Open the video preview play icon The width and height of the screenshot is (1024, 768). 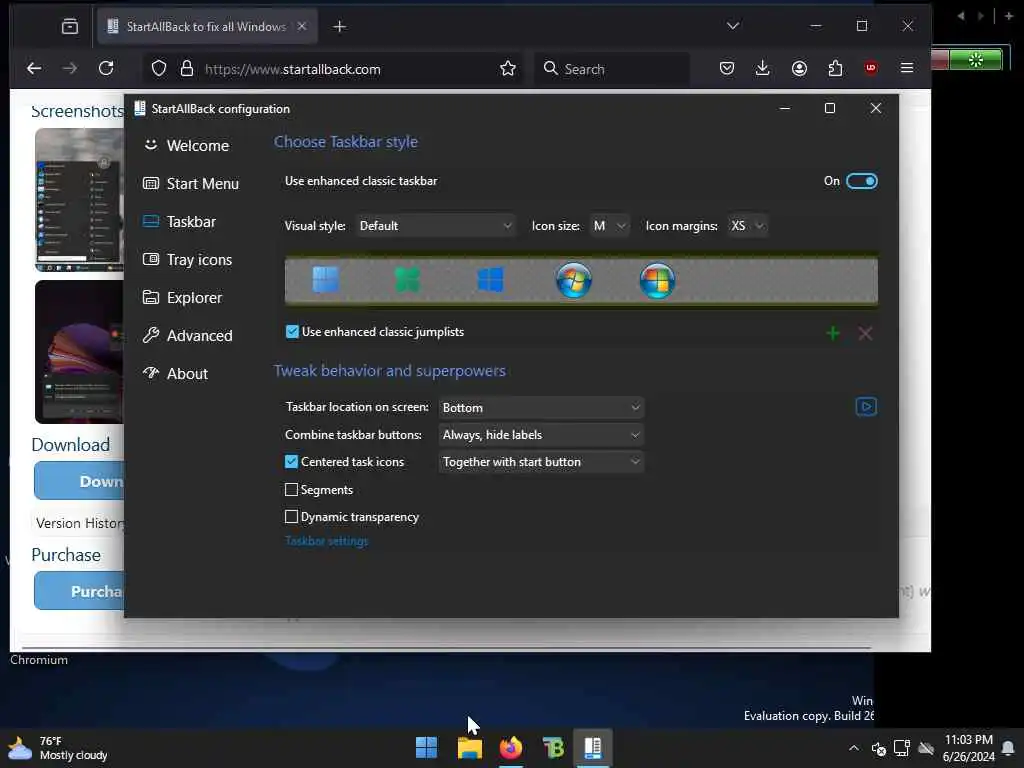coord(866,407)
